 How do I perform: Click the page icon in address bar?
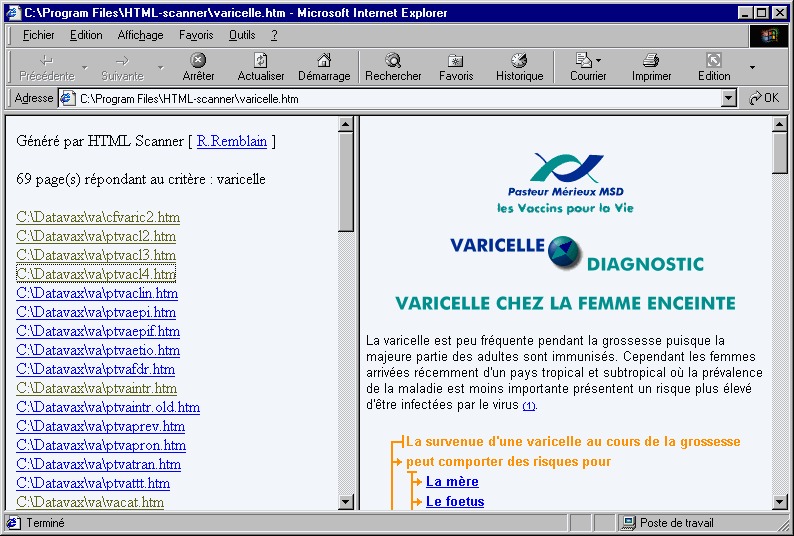(x=67, y=98)
